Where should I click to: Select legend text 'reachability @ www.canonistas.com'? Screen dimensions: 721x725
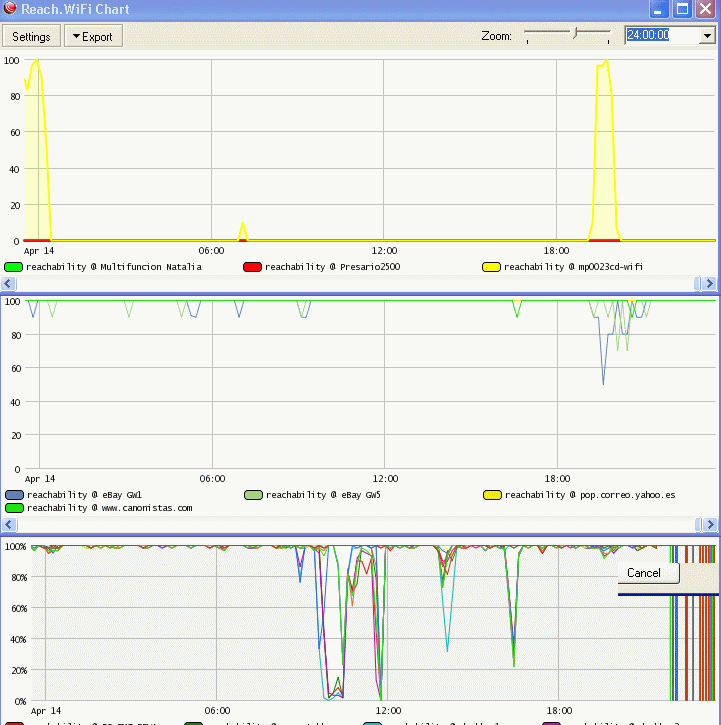110,508
